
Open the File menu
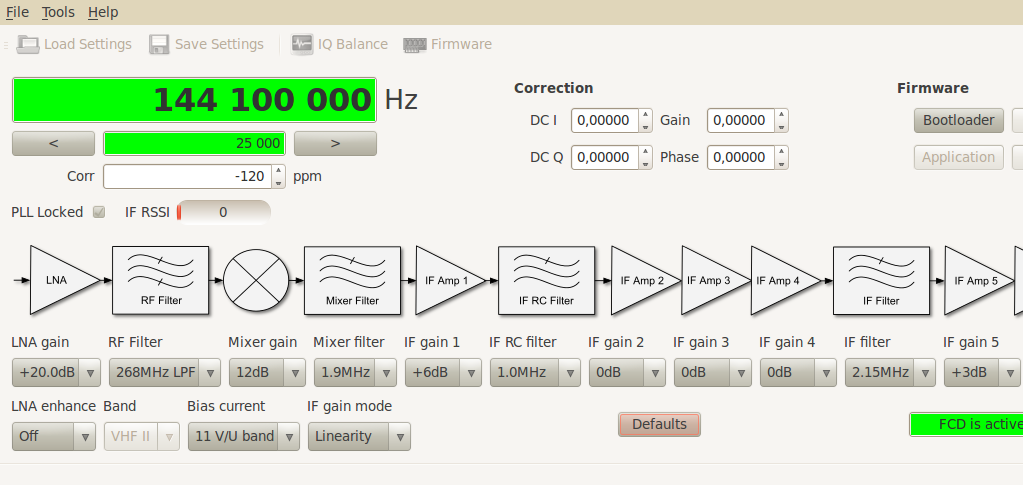17,12
